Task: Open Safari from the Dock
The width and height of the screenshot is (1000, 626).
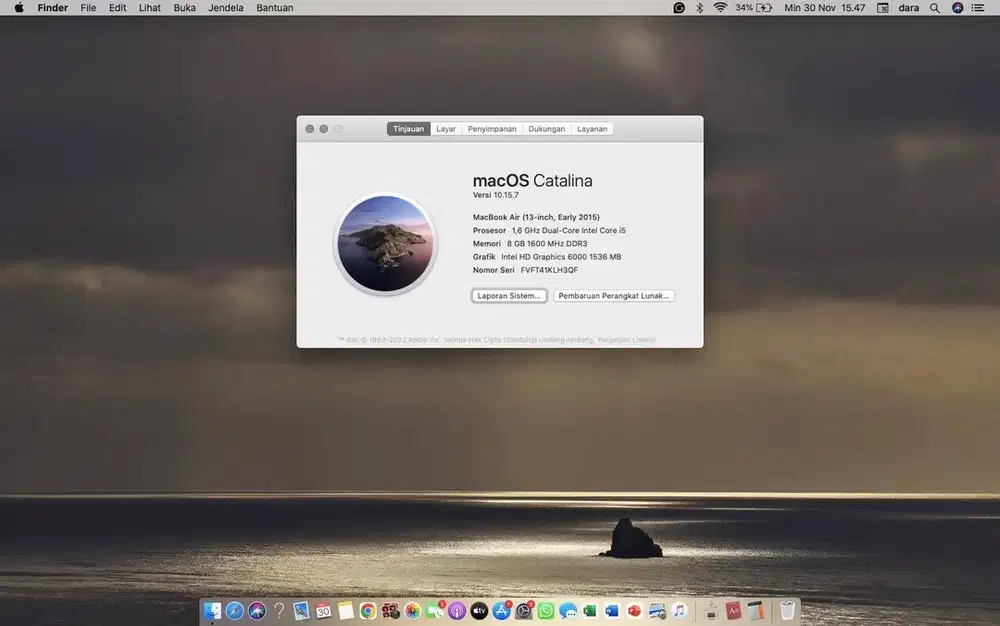Action: click(234, 610)
